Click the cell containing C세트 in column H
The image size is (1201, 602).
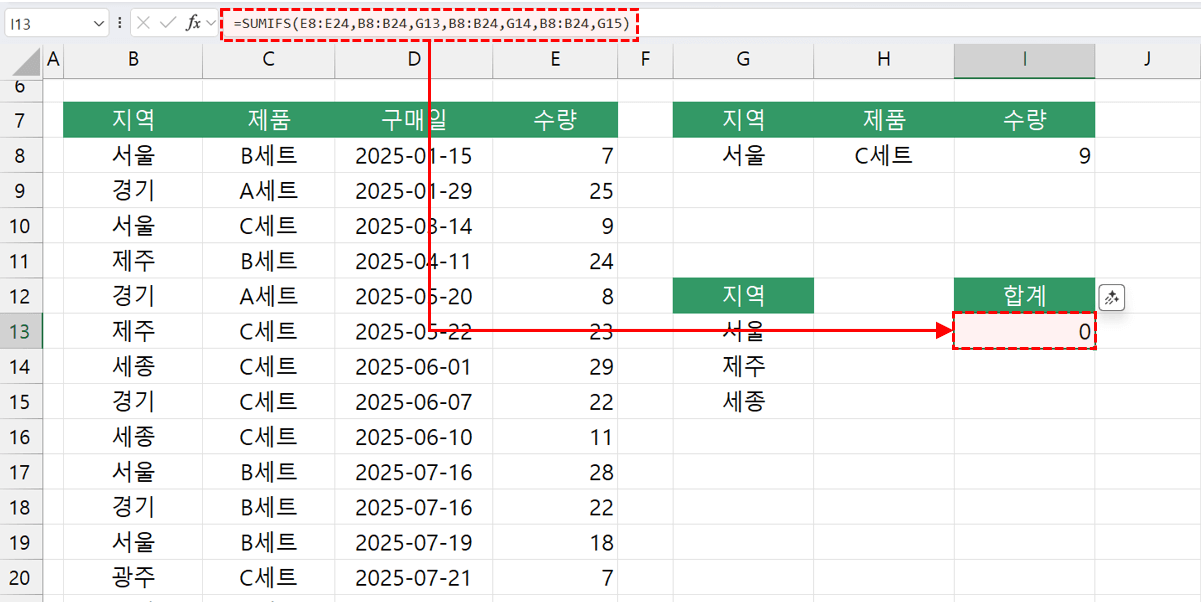click(883, 156)
